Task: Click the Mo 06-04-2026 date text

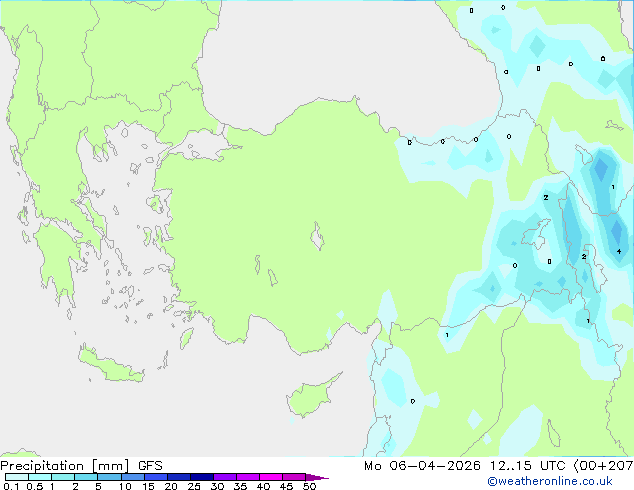Action: (423, 466)
